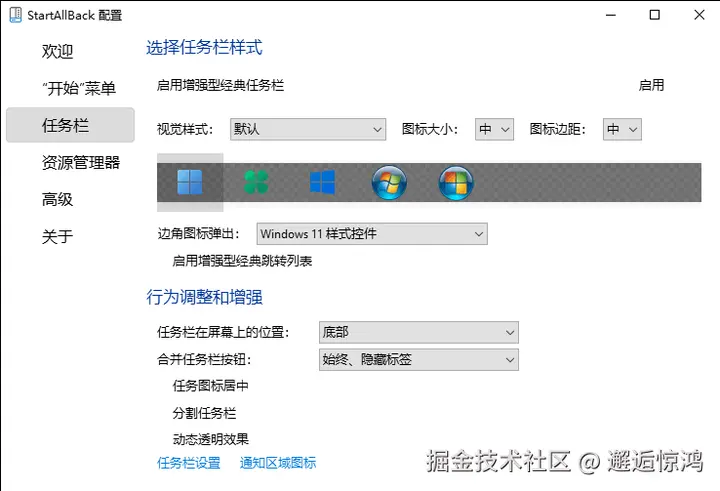Screen dimensions: 720x491
Task: Choose the second, rightmost Windows orb icon
Action: 456,182
